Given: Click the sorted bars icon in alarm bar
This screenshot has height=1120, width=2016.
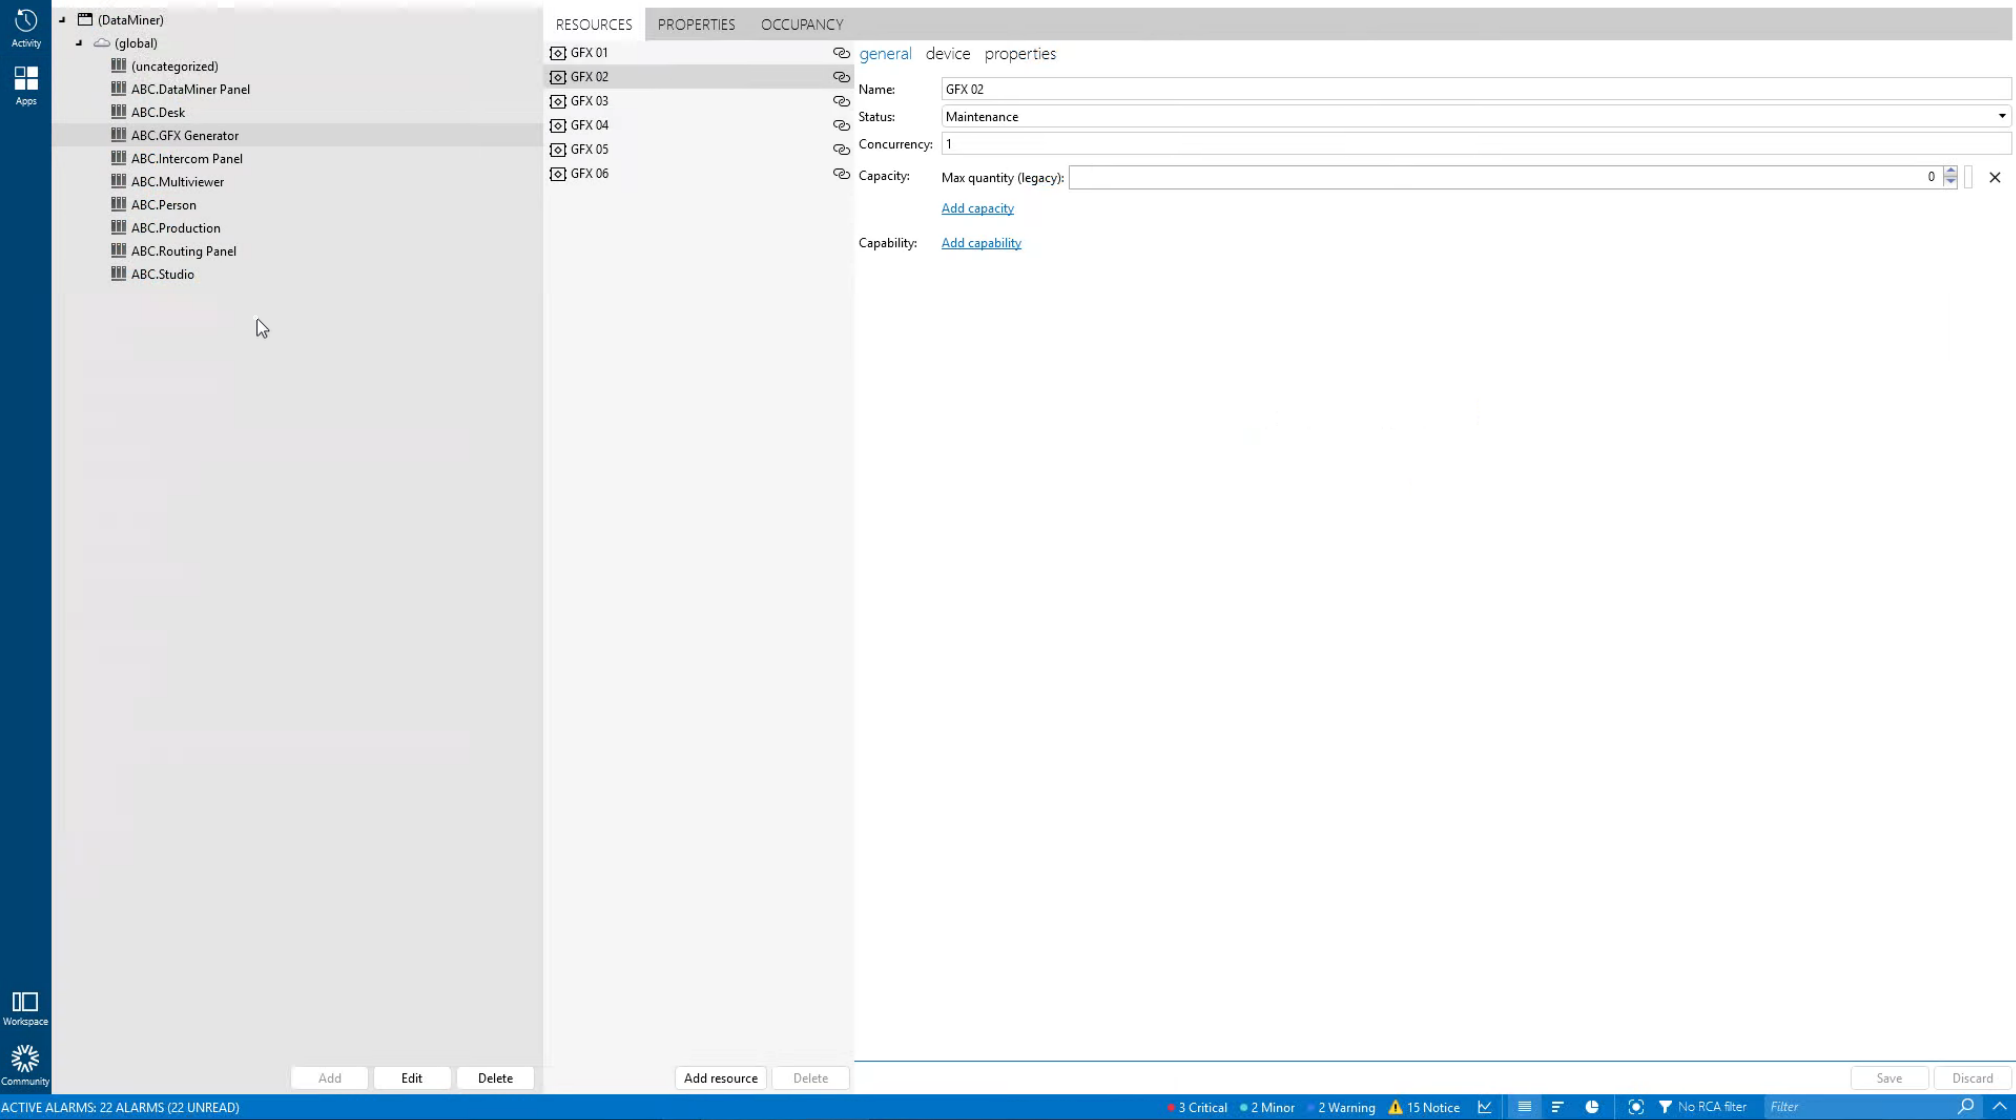Looking at the screenshot, I should [1557, 1107].
